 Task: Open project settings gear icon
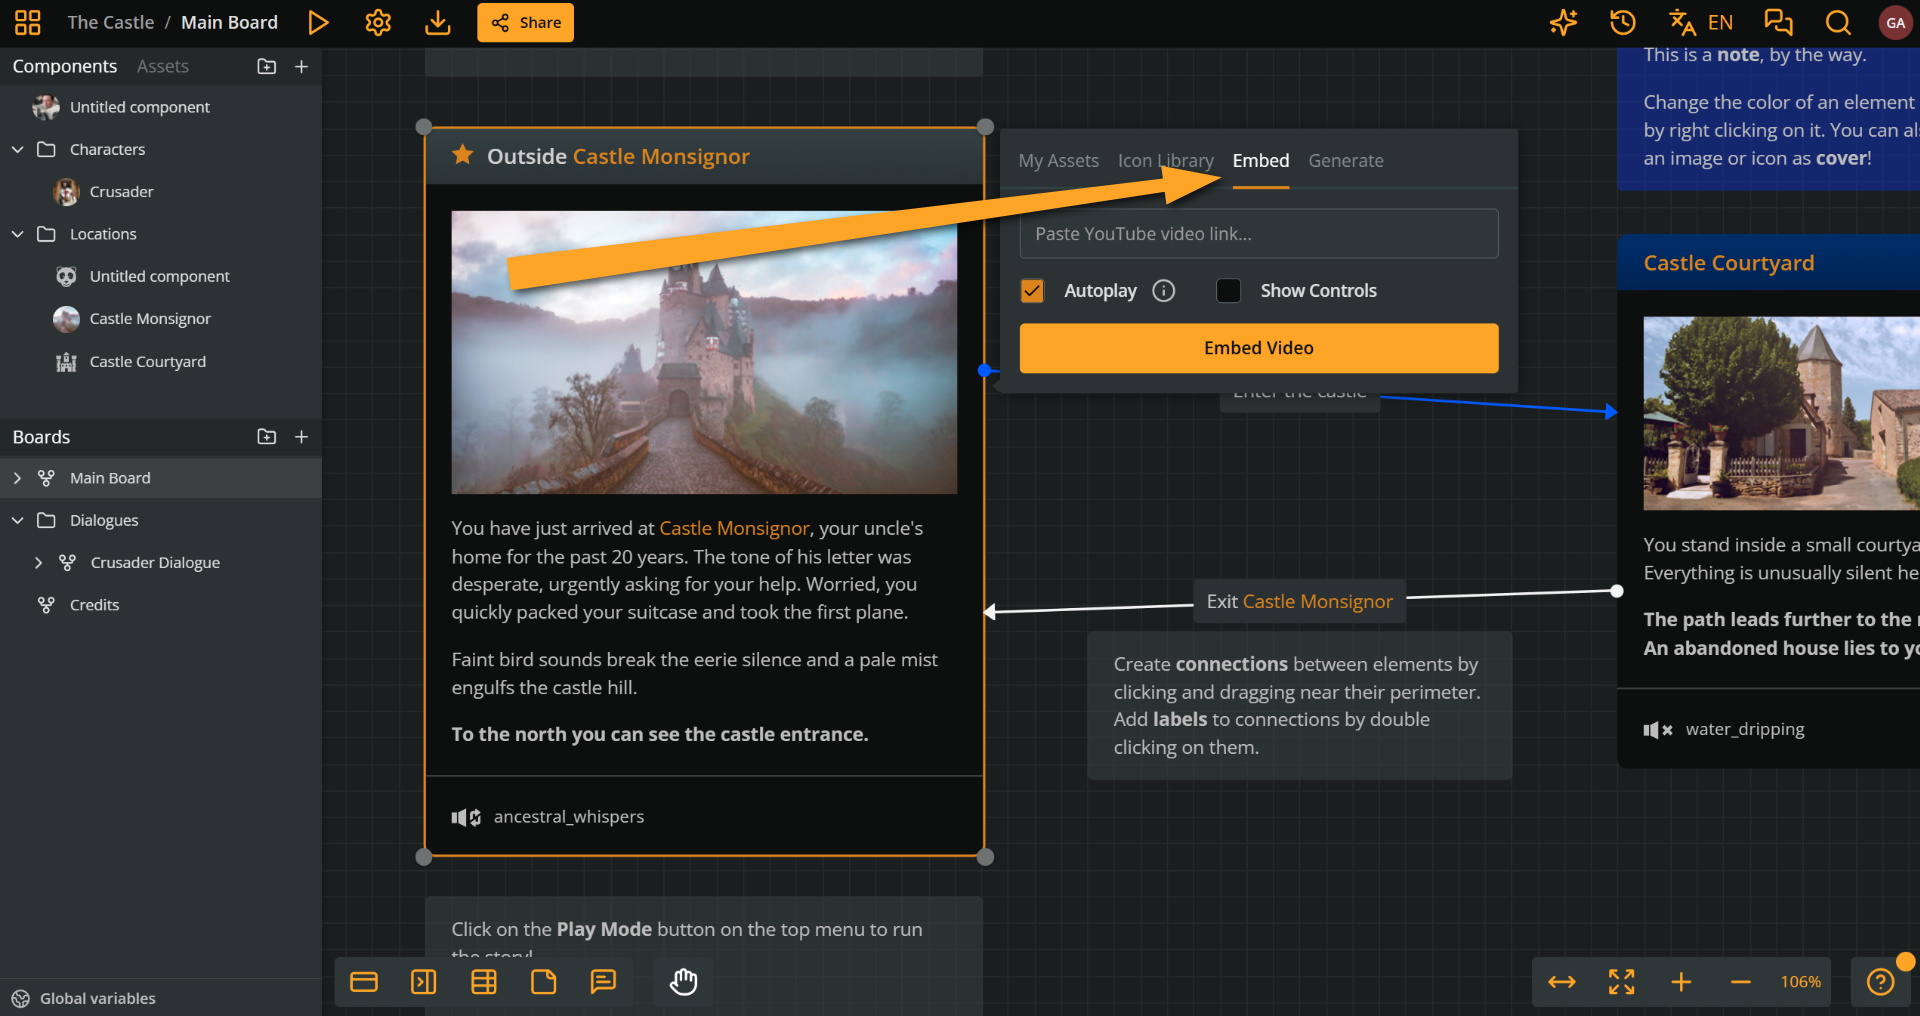[x=378, y=22]
